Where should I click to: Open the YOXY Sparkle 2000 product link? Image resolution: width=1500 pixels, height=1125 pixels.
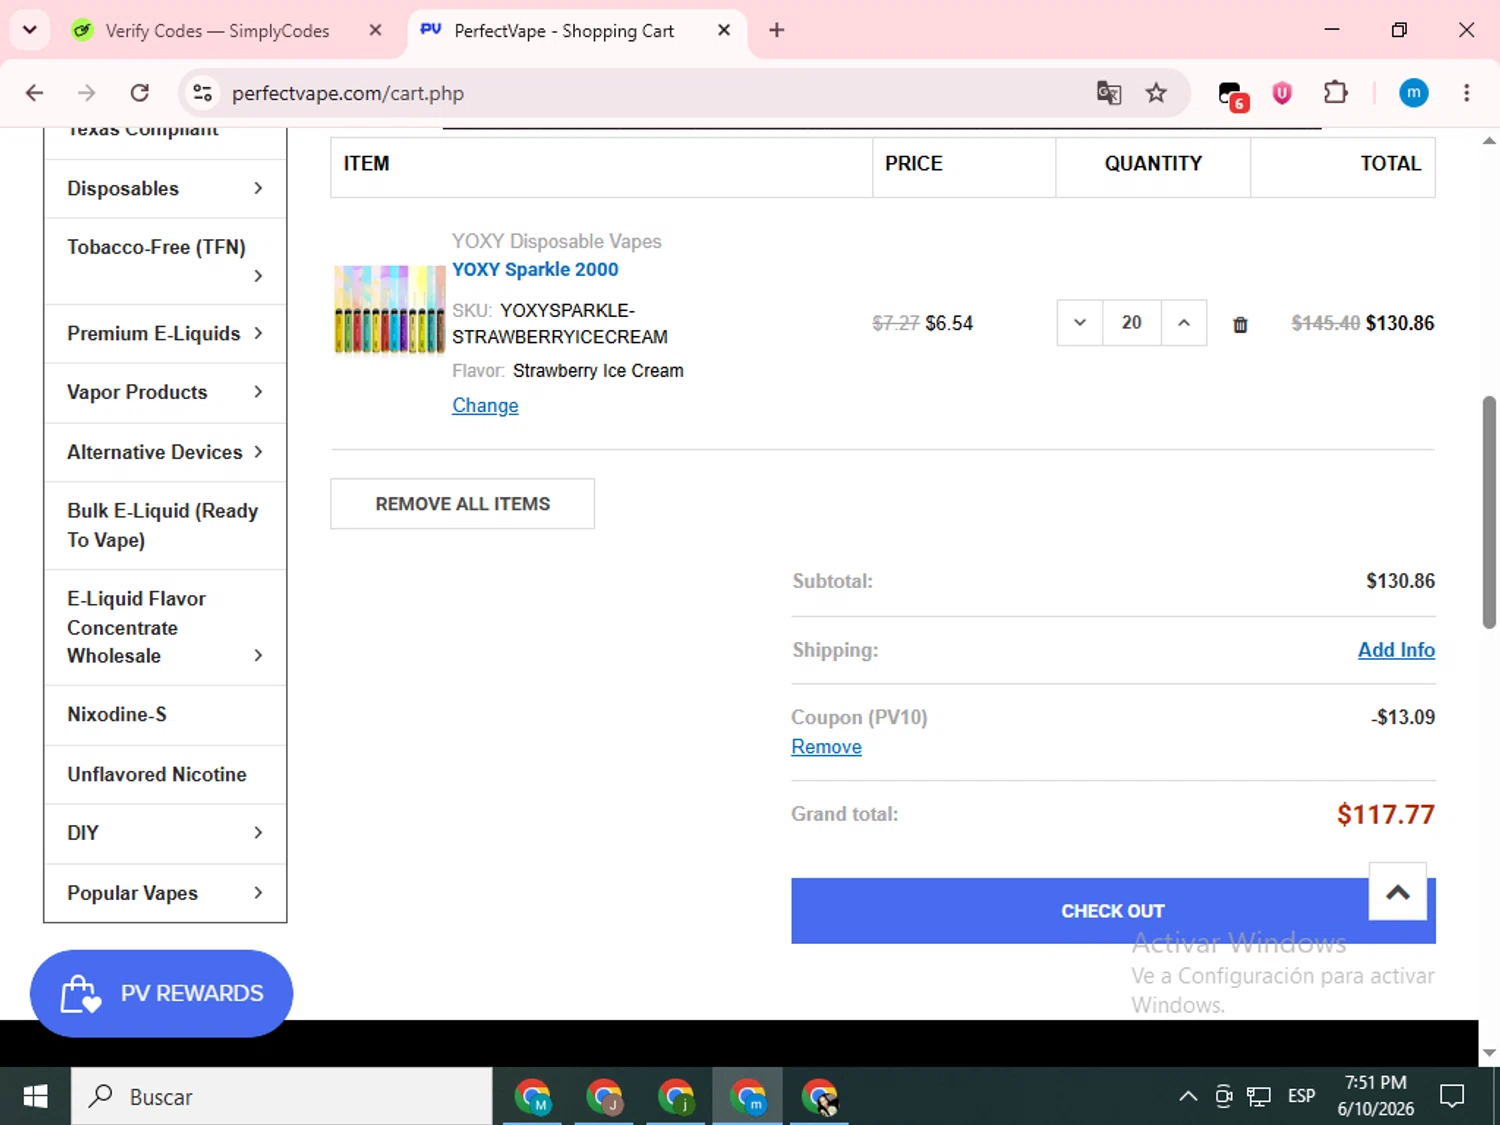[x=535, y=270]
